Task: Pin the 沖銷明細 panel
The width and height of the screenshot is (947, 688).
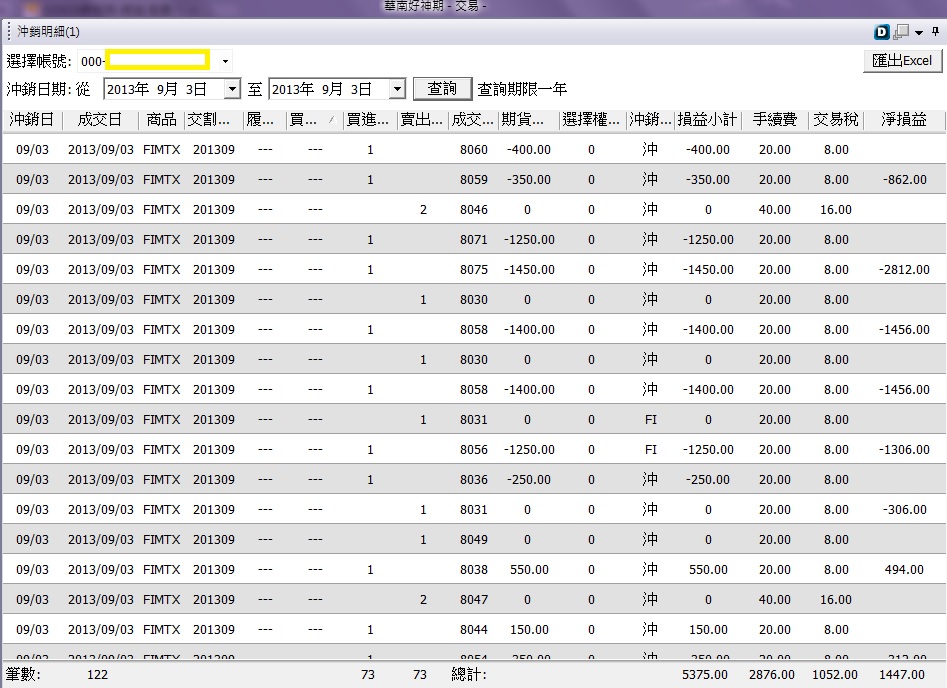Action: [x=936, y=31]
